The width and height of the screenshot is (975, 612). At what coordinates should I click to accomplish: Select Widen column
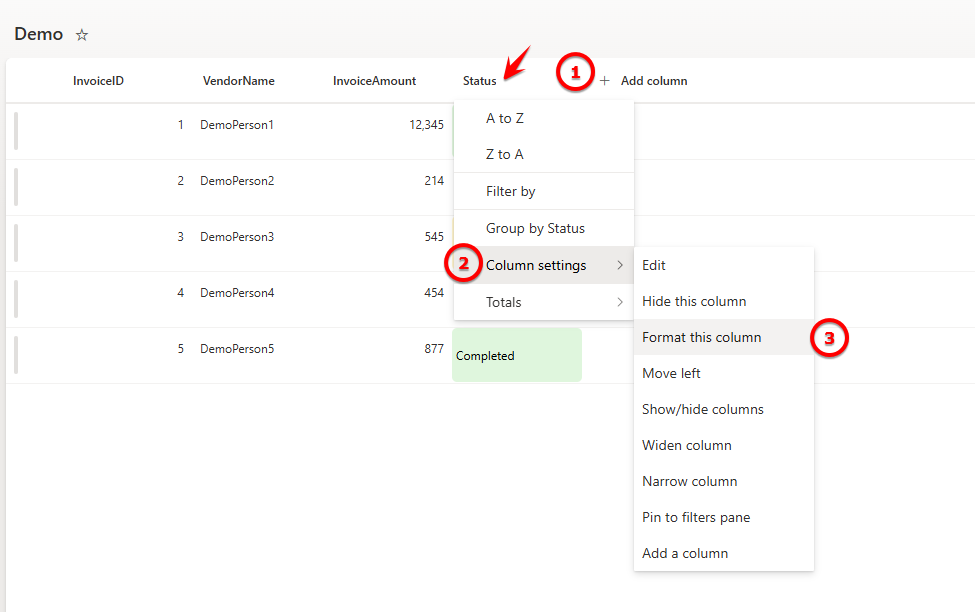(687, 445)
